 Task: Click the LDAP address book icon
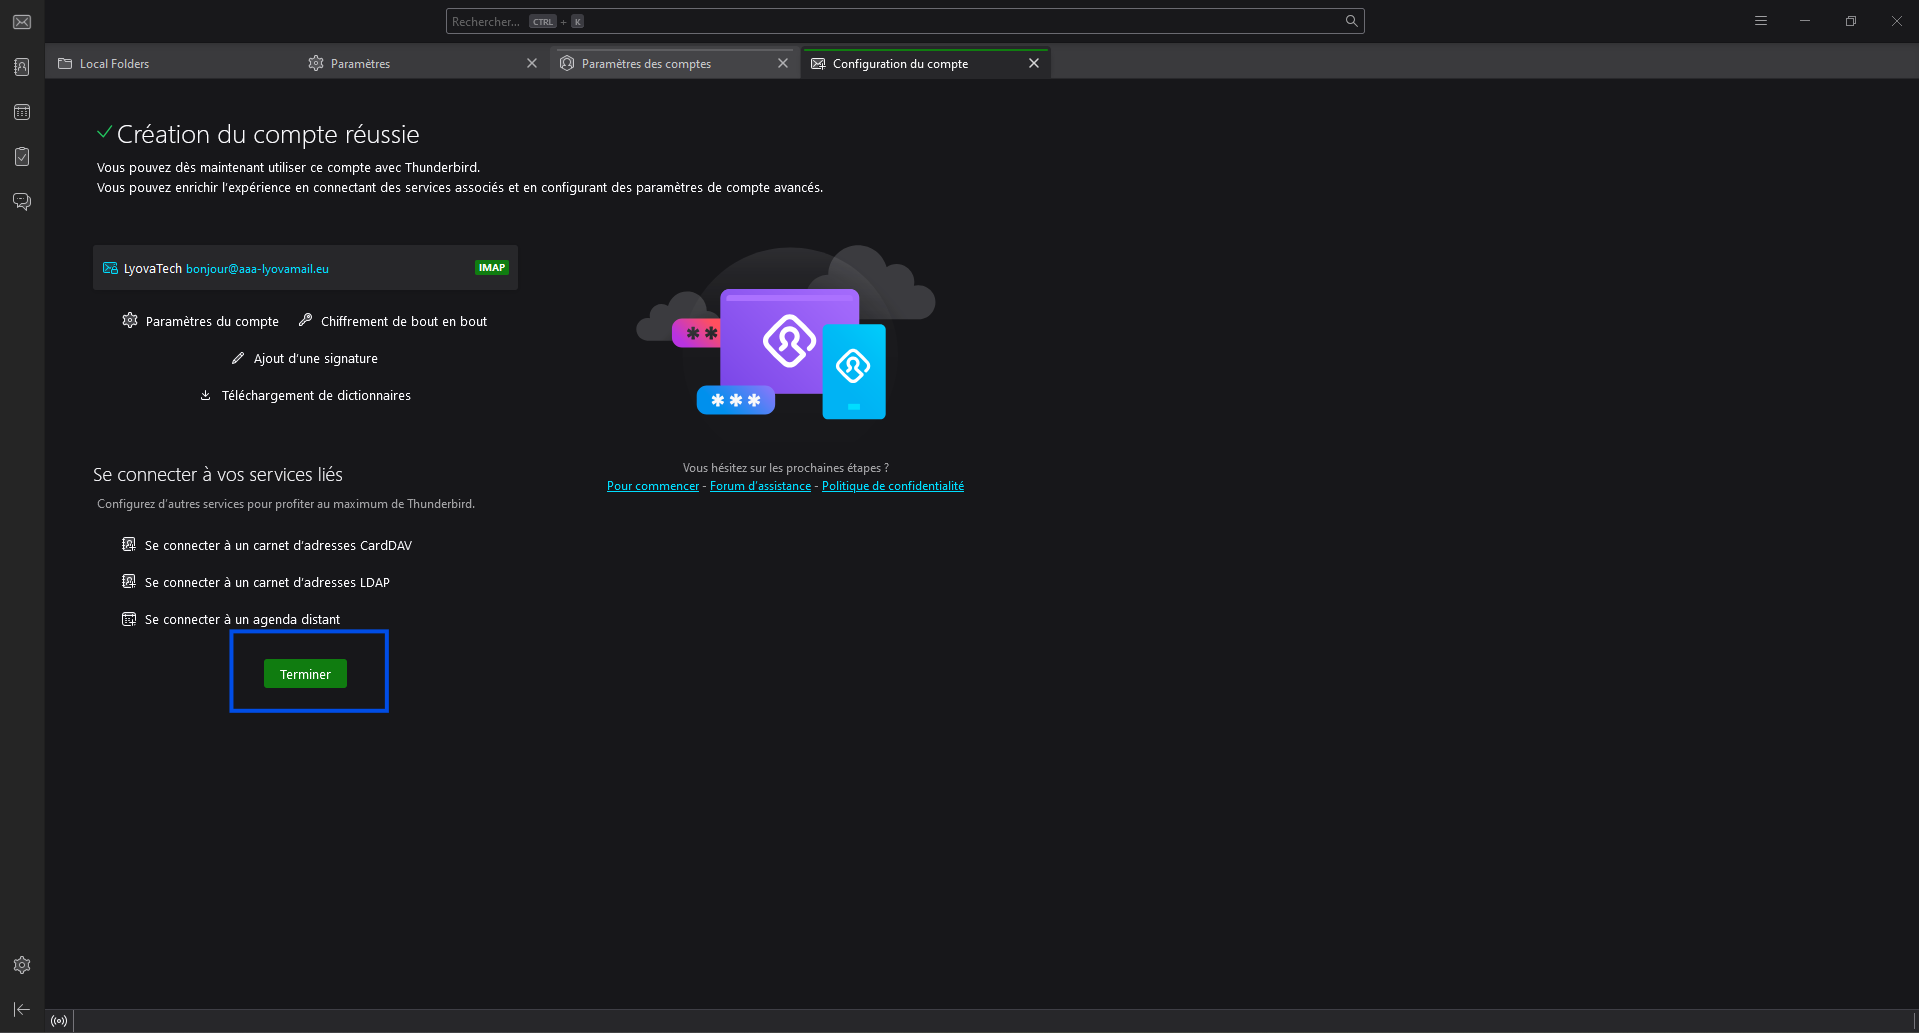tap(129, 581)
